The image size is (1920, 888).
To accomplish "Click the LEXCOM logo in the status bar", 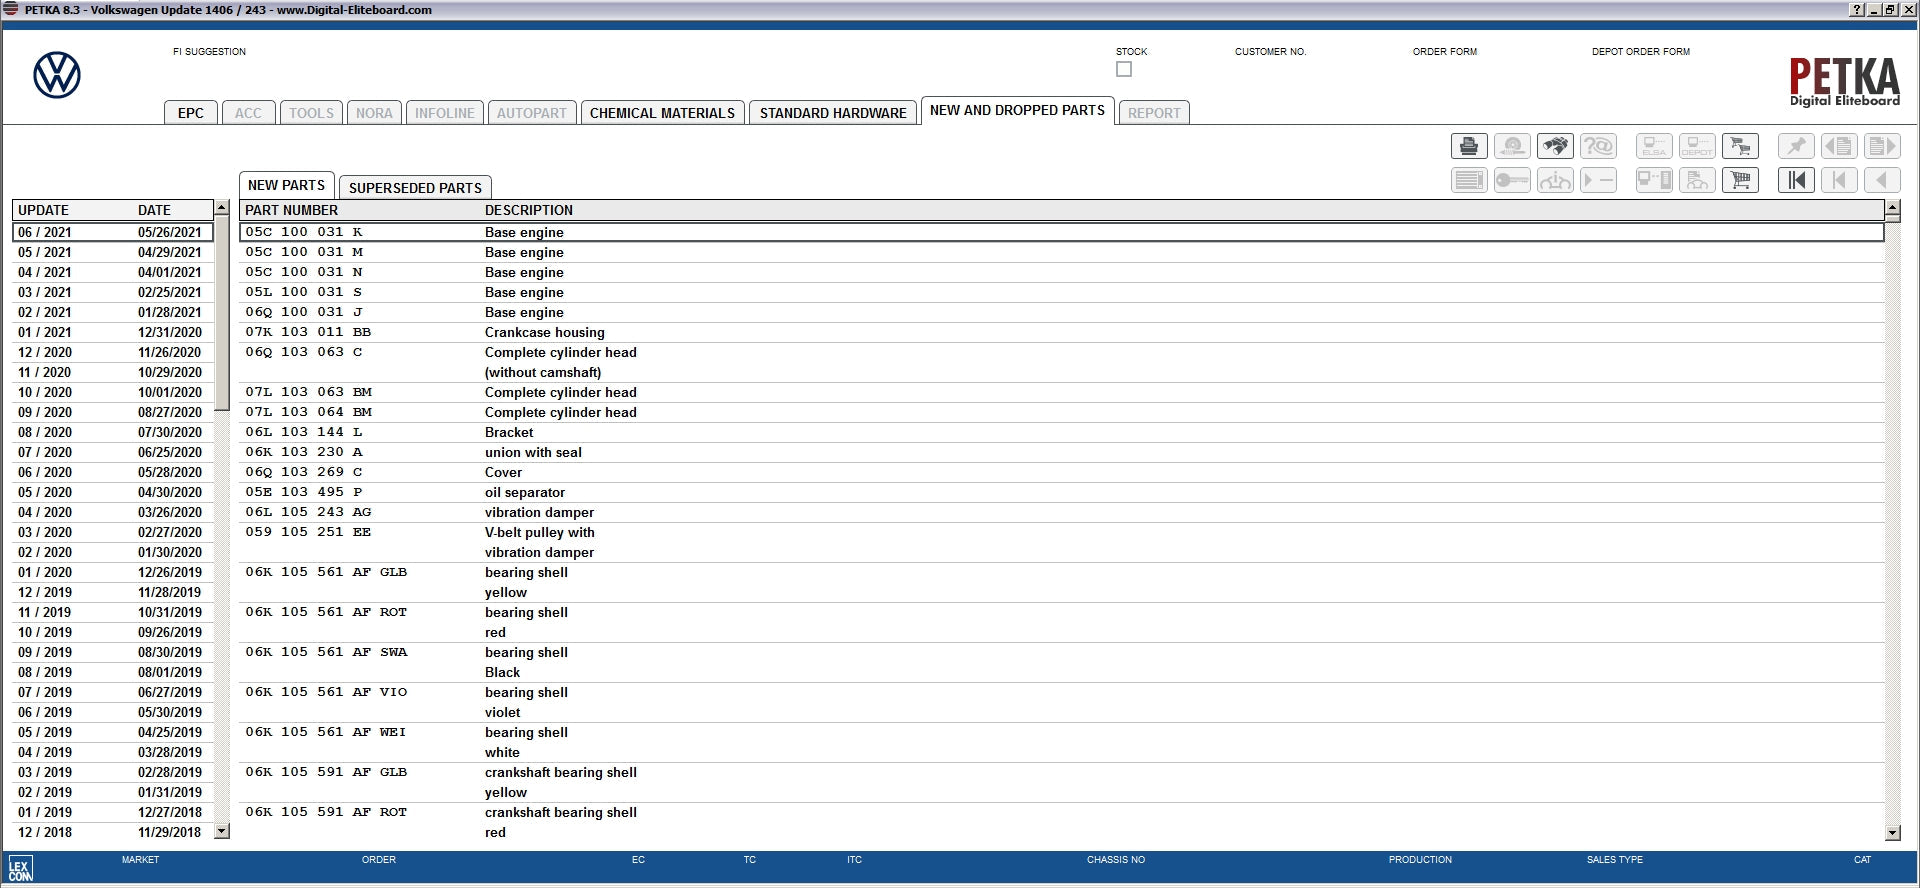I will tap(20, 868).
